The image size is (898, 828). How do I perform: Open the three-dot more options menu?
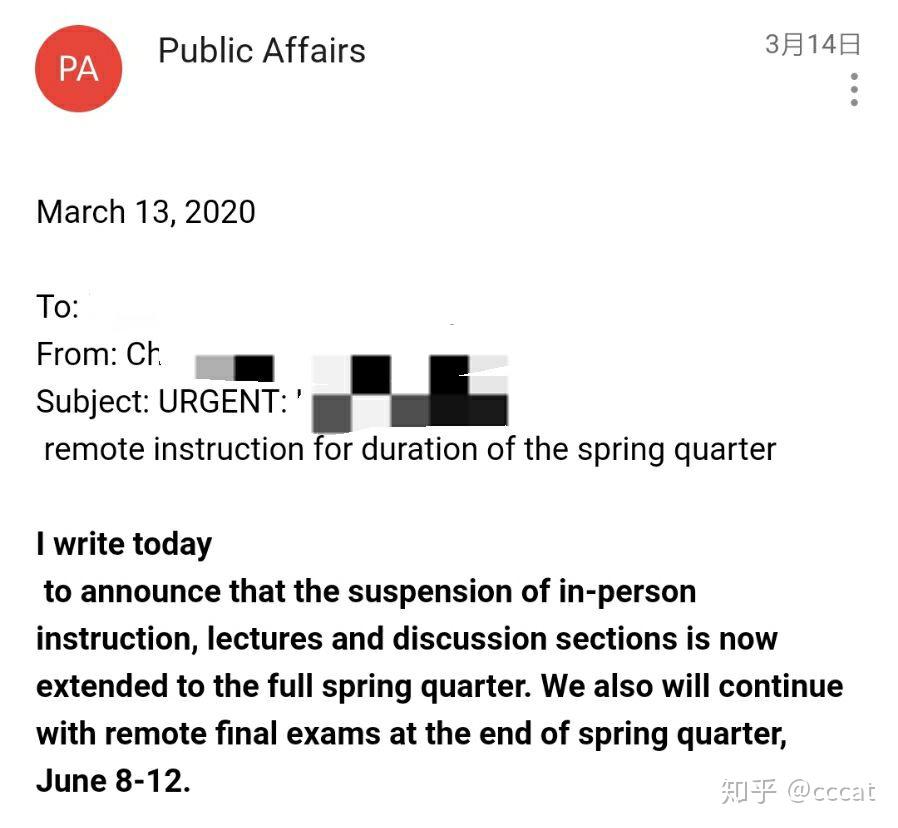[854, 89]
